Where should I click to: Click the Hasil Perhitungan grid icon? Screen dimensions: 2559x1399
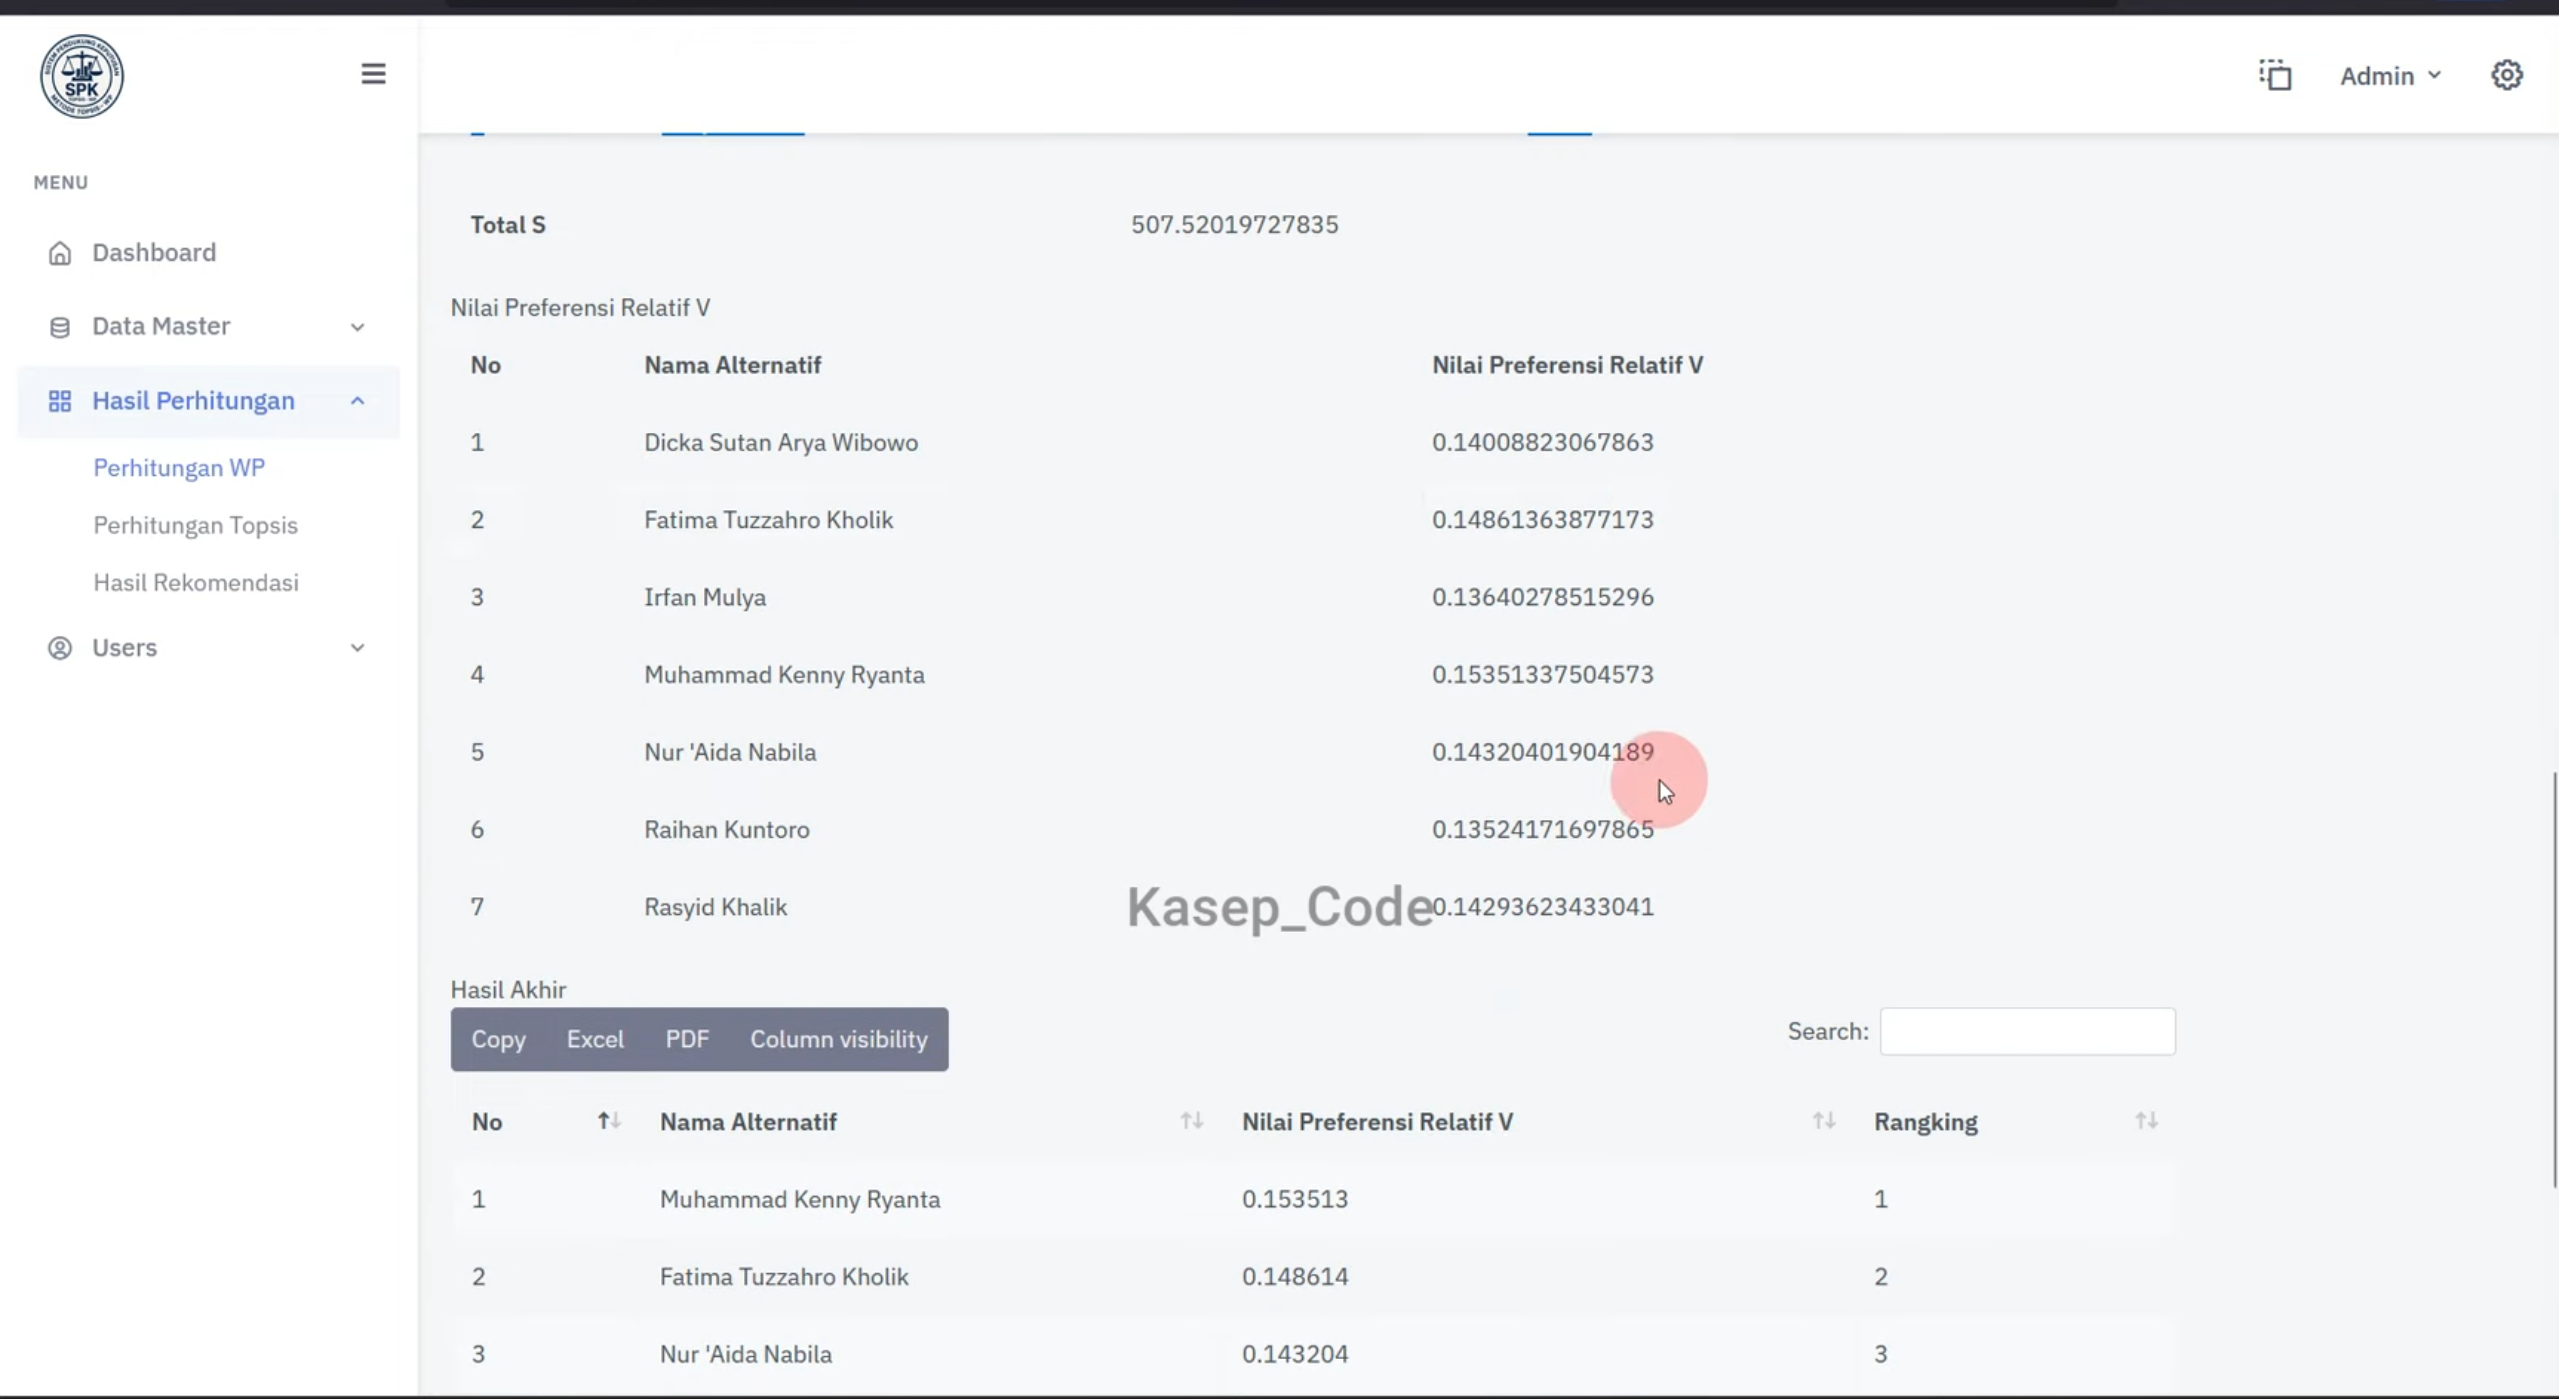coord(60,401)
